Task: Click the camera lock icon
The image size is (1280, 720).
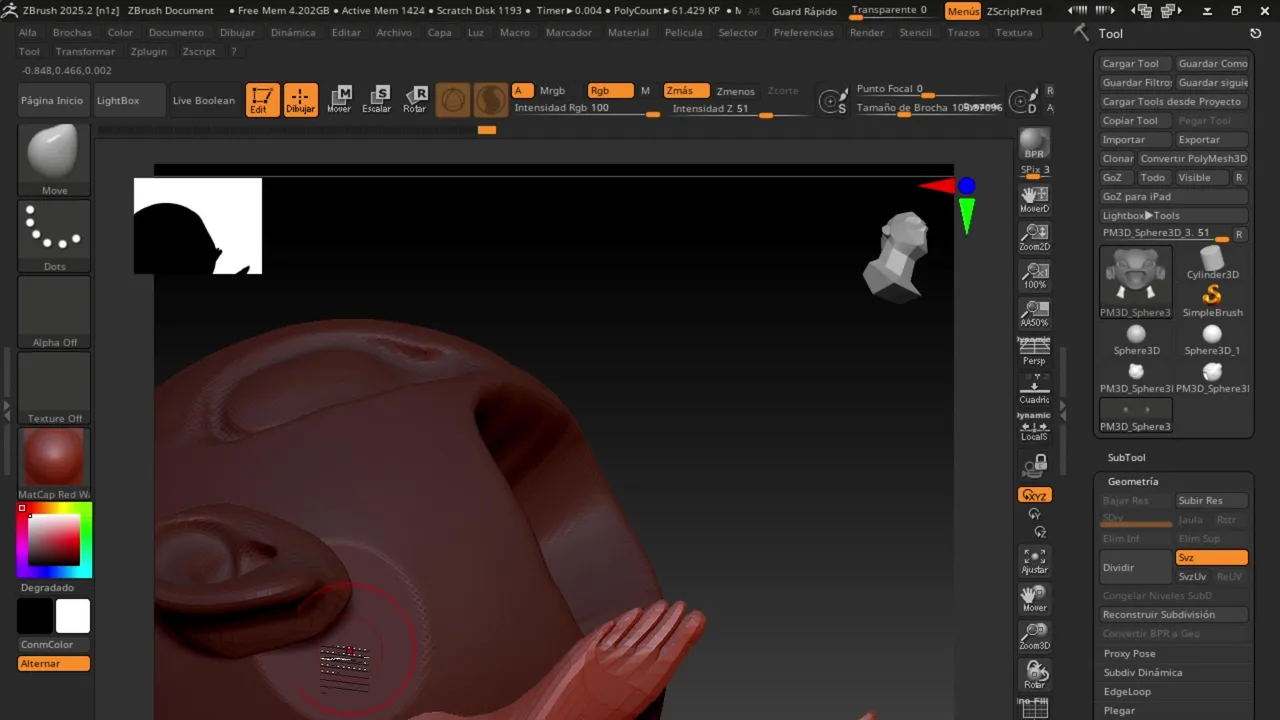Action: [x=1035, y=465]
